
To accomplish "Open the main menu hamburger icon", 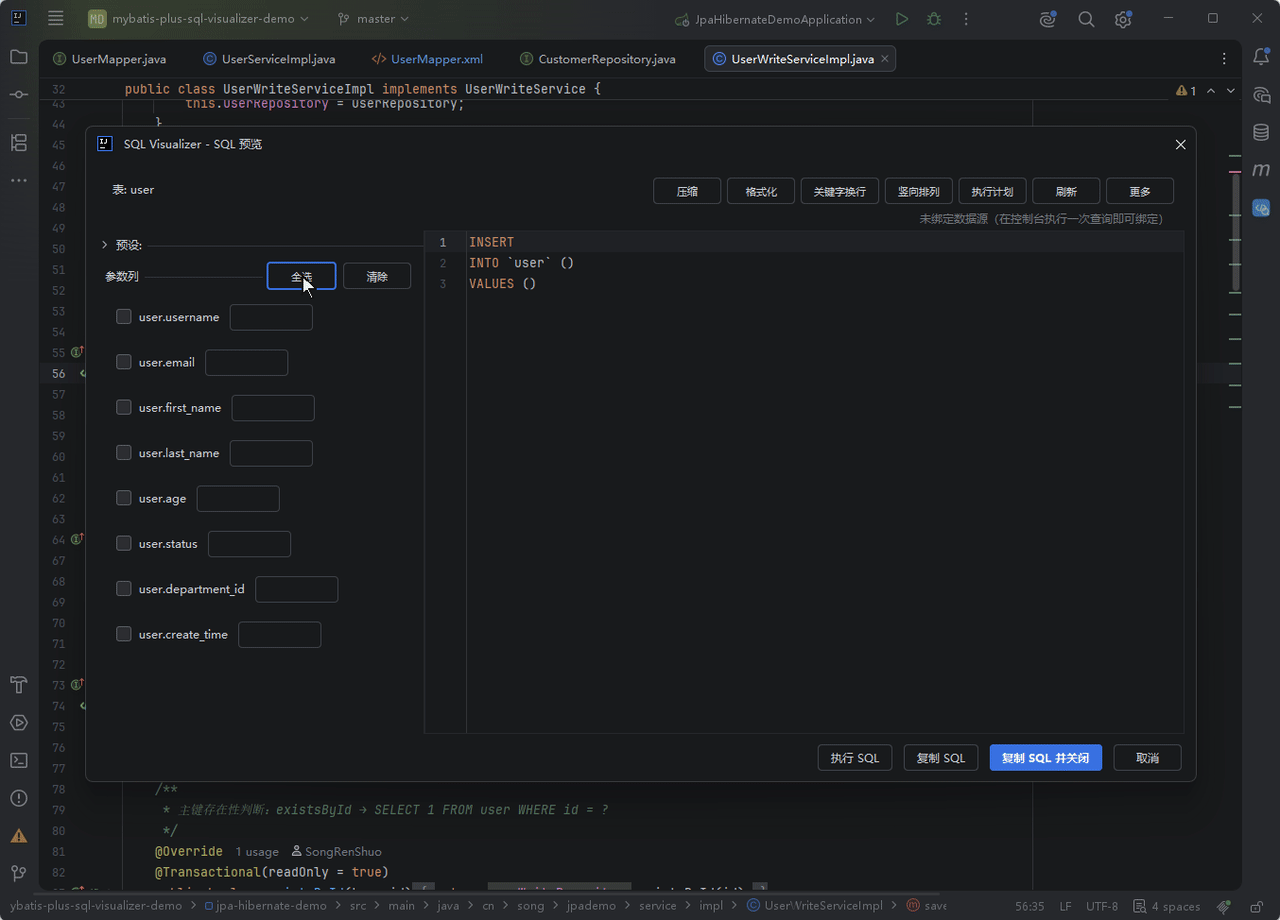I will click(x=56, y=19).
